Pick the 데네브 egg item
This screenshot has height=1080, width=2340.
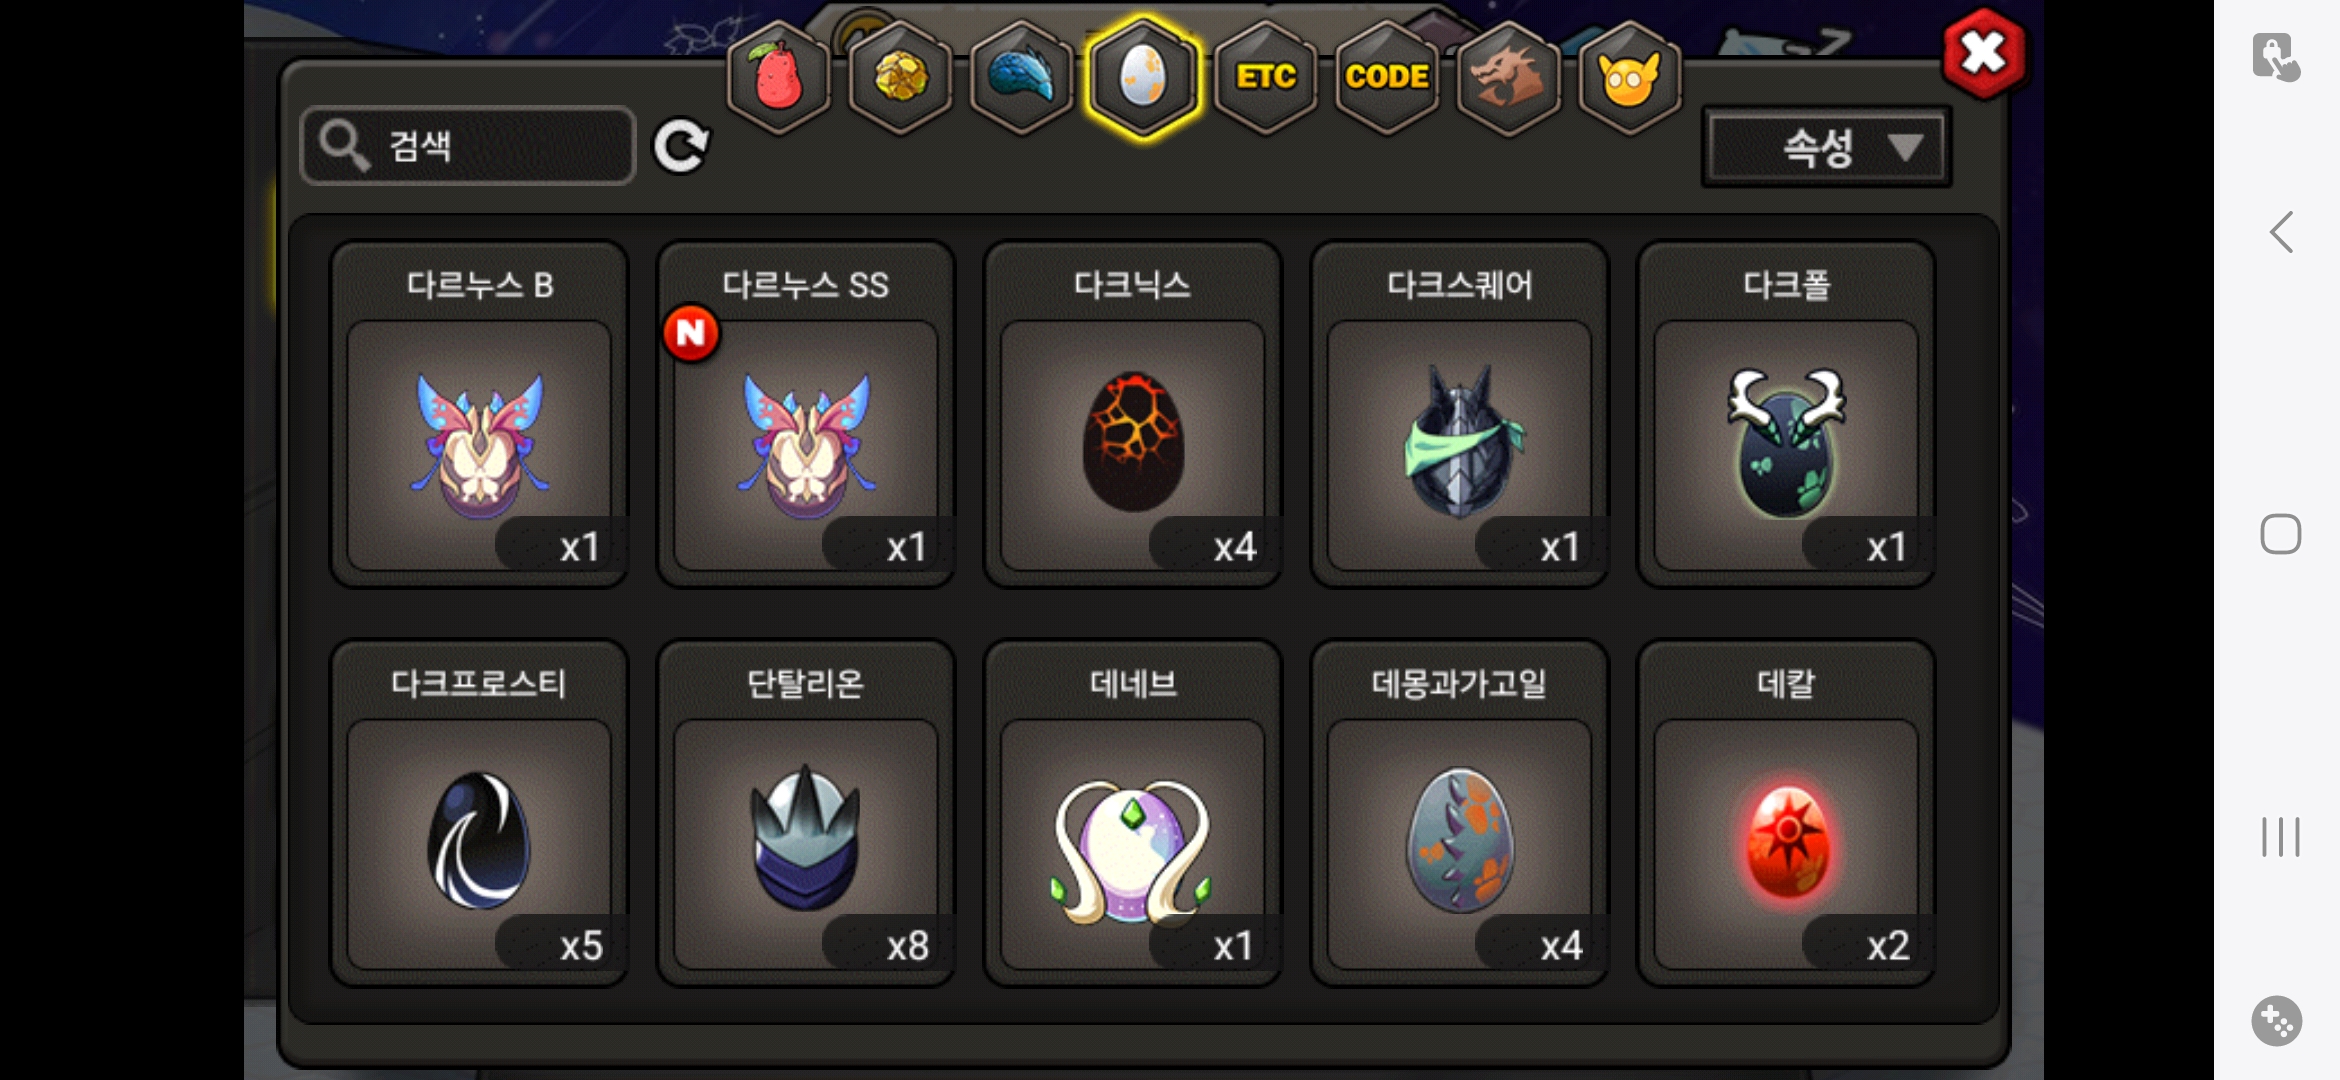[x=1133, y=814]
